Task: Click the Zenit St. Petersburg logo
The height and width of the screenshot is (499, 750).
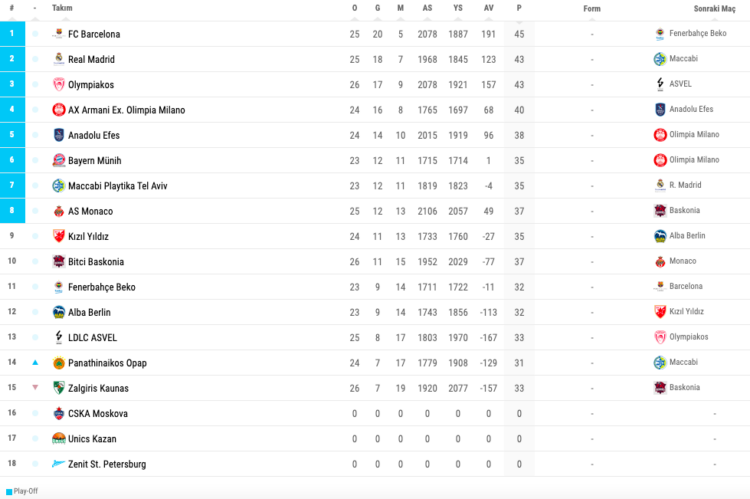Action: tap(59, 464)
